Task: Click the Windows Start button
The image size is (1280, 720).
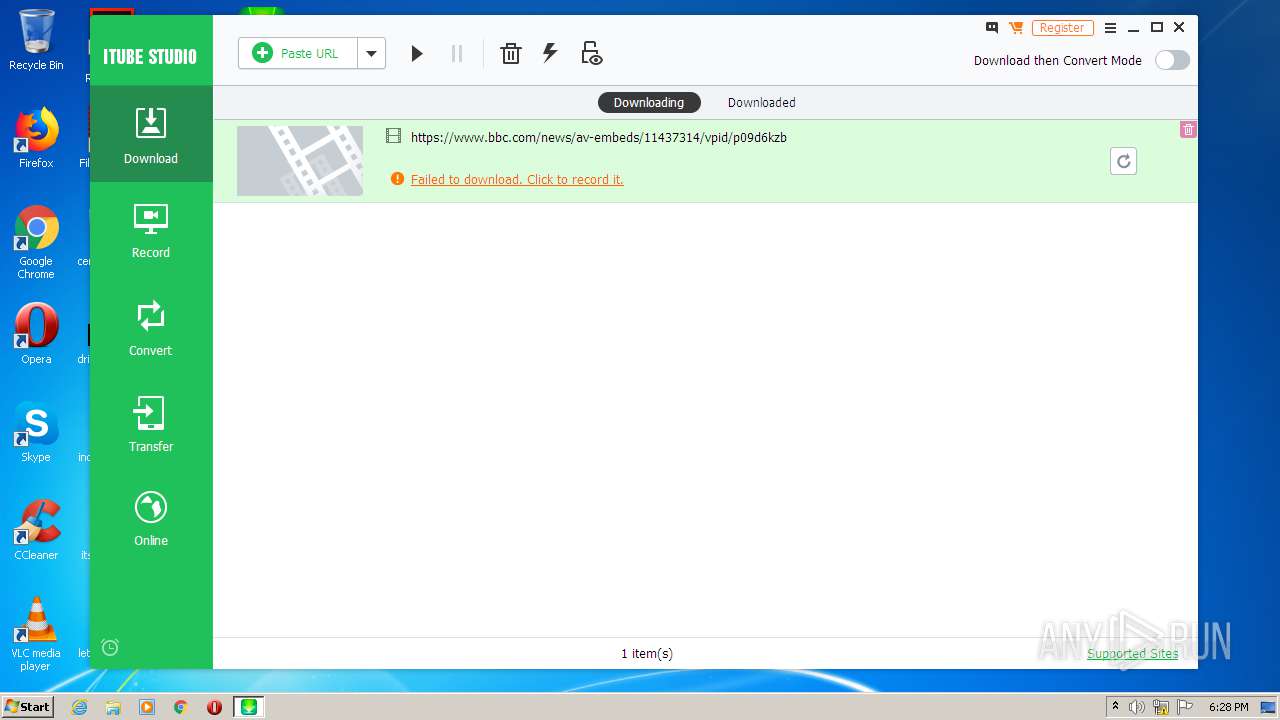Action: [x=27, y=706]
